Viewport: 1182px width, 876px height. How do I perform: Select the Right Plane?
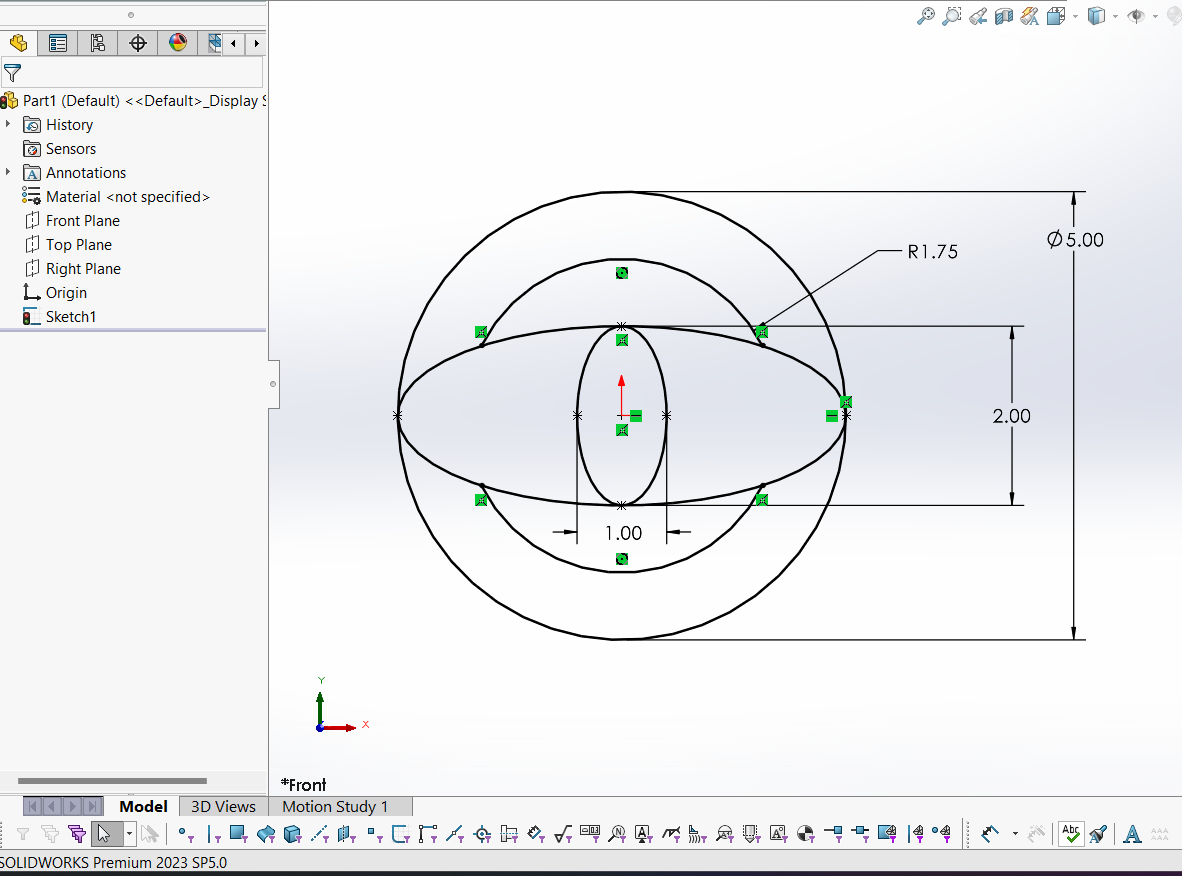click(x=72, y=269)
